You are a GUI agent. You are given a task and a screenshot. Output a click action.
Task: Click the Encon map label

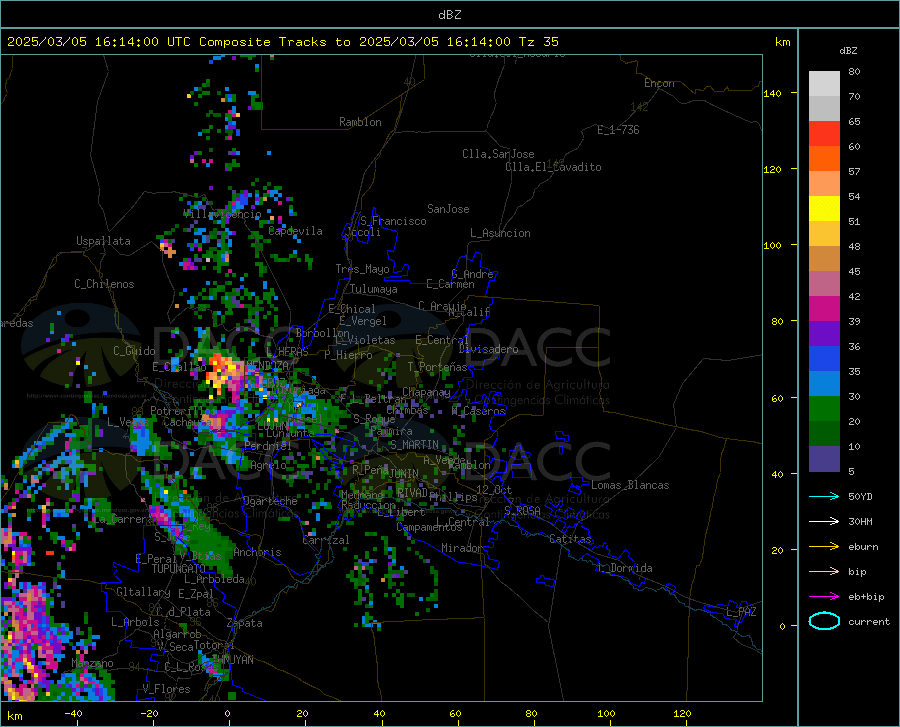pos(659,83)
